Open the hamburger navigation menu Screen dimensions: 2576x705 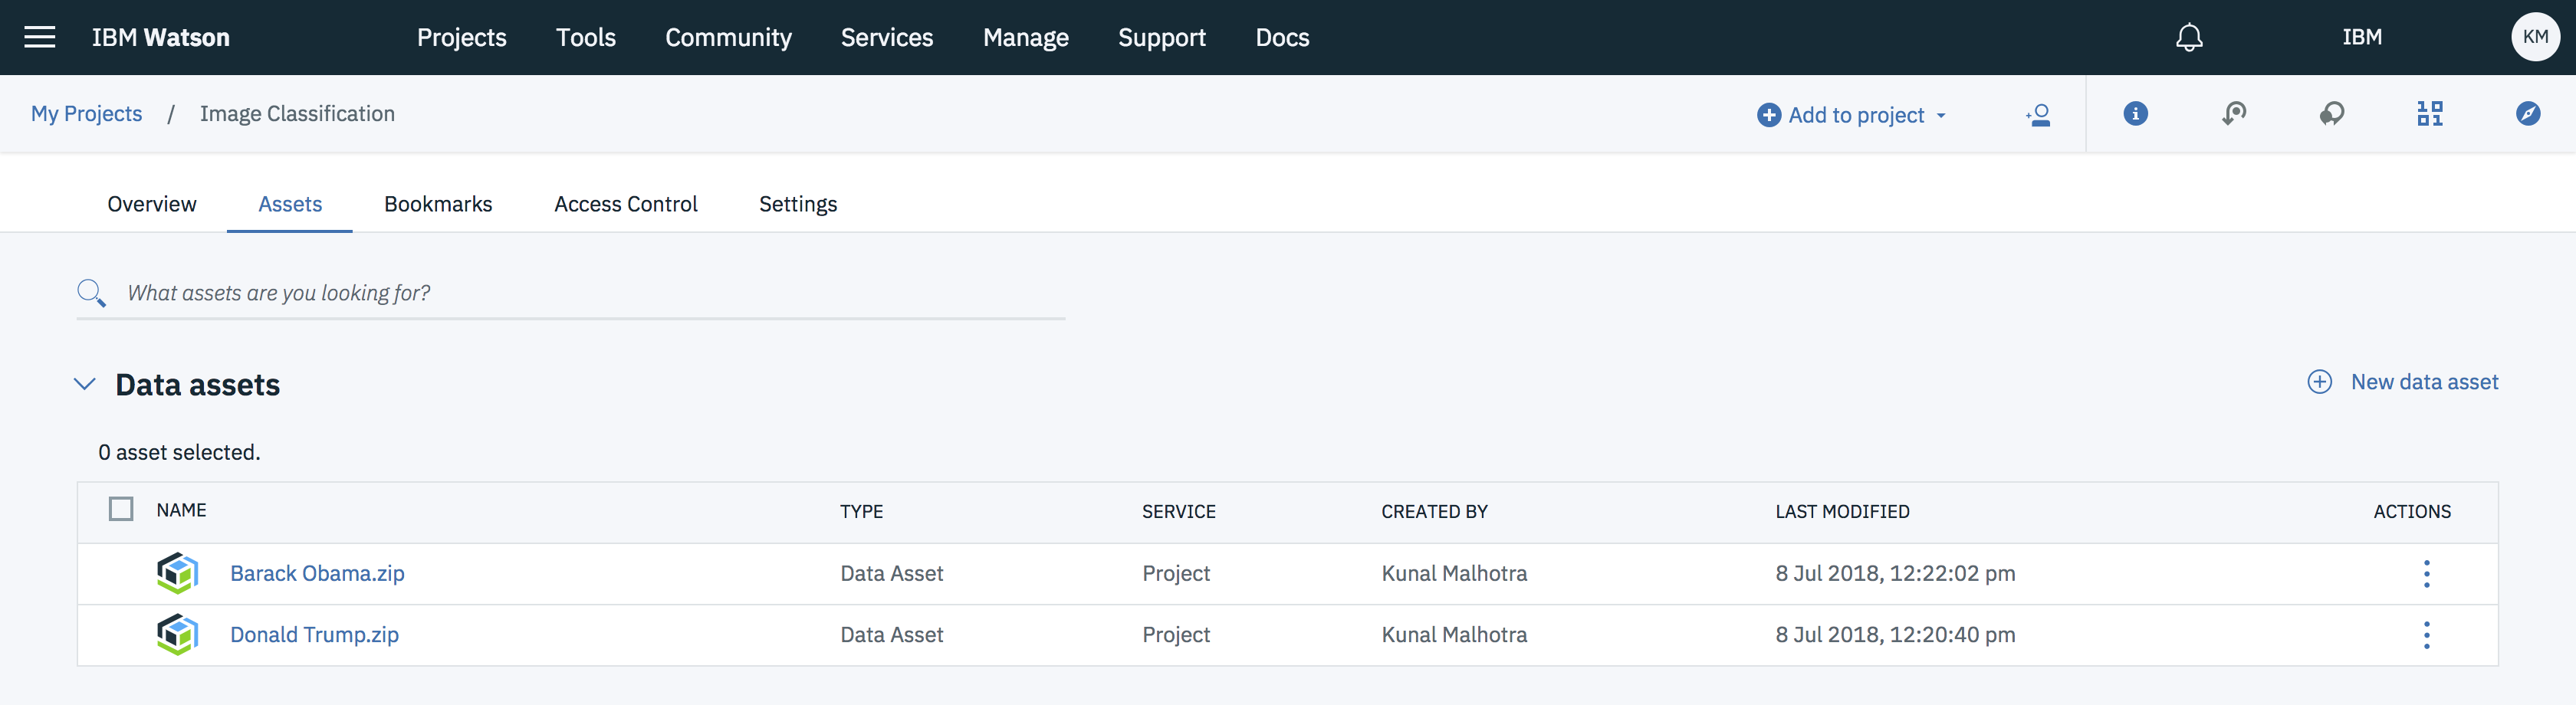40,37
